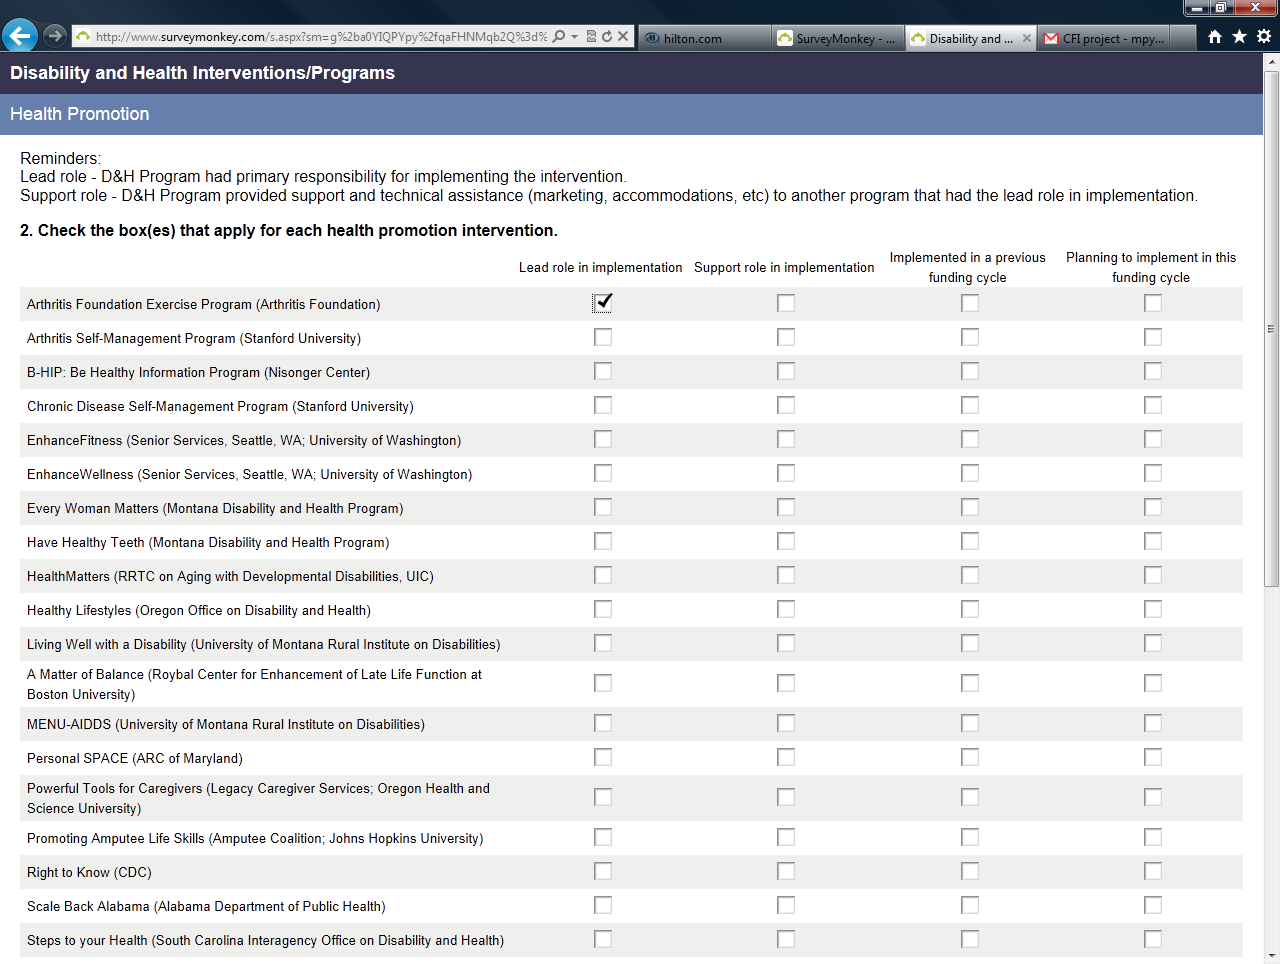This screenshot has width=1280, height=964.
Task: Click the vertical scrollbar thumb
Action: point(1272,328)
